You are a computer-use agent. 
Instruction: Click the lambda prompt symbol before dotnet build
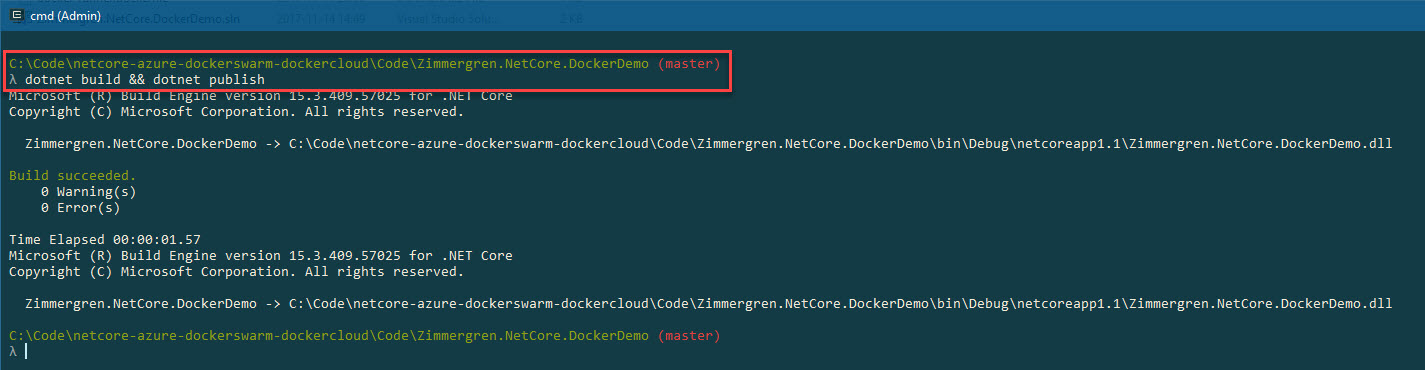12,80
